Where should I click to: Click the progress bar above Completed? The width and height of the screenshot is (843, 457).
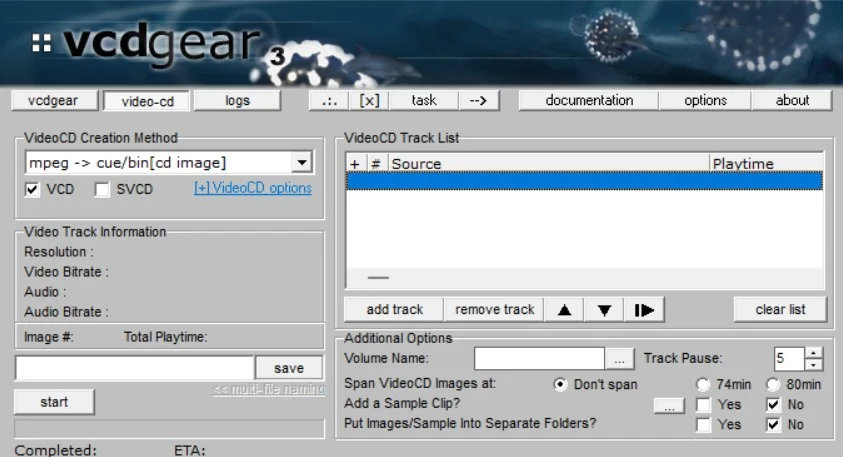[169, 429]
